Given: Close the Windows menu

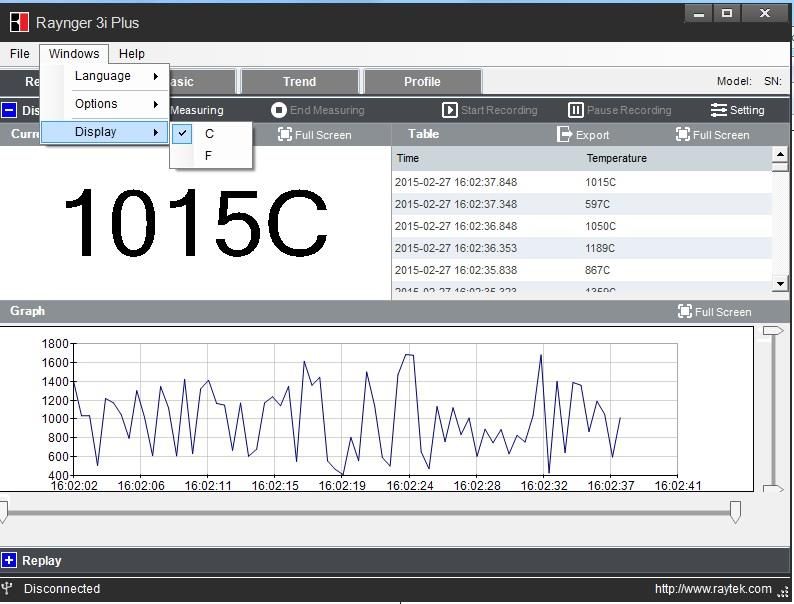Looking at the screenshot, I should (74, 54).
